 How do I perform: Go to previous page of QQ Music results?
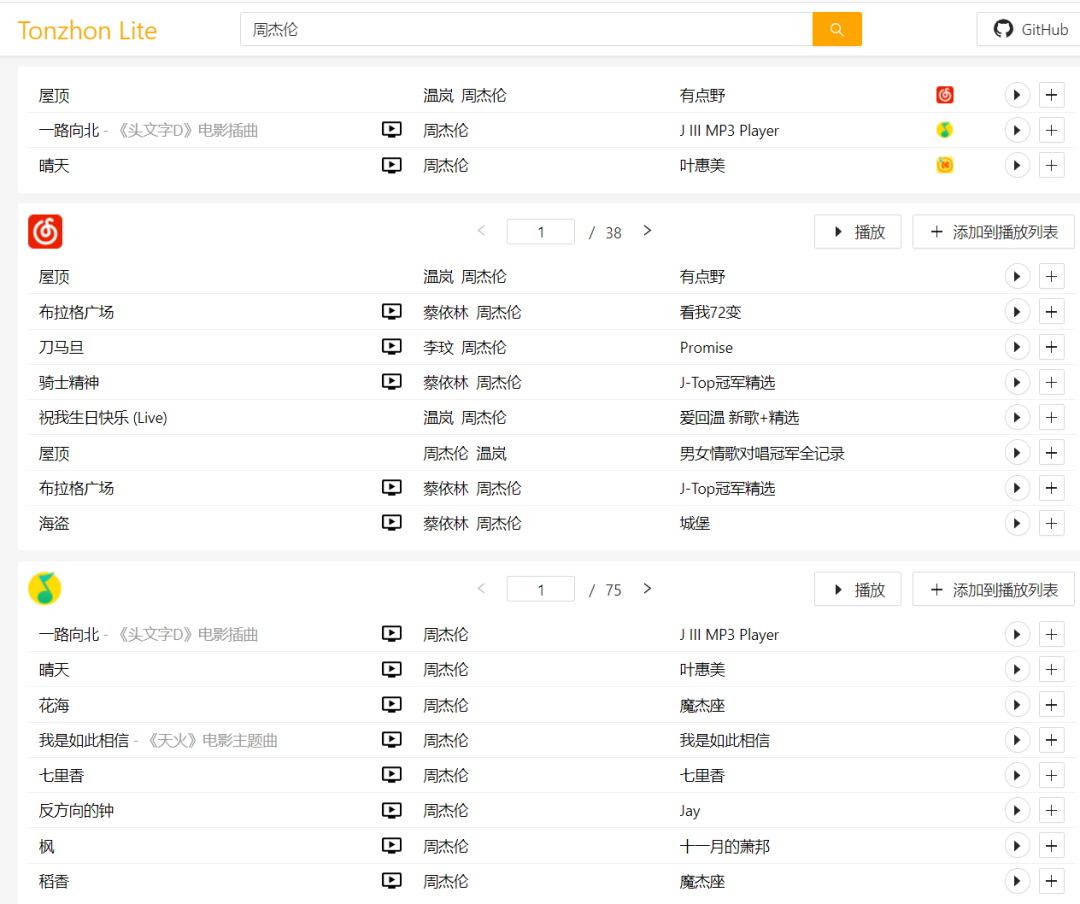tap(481, 589)
